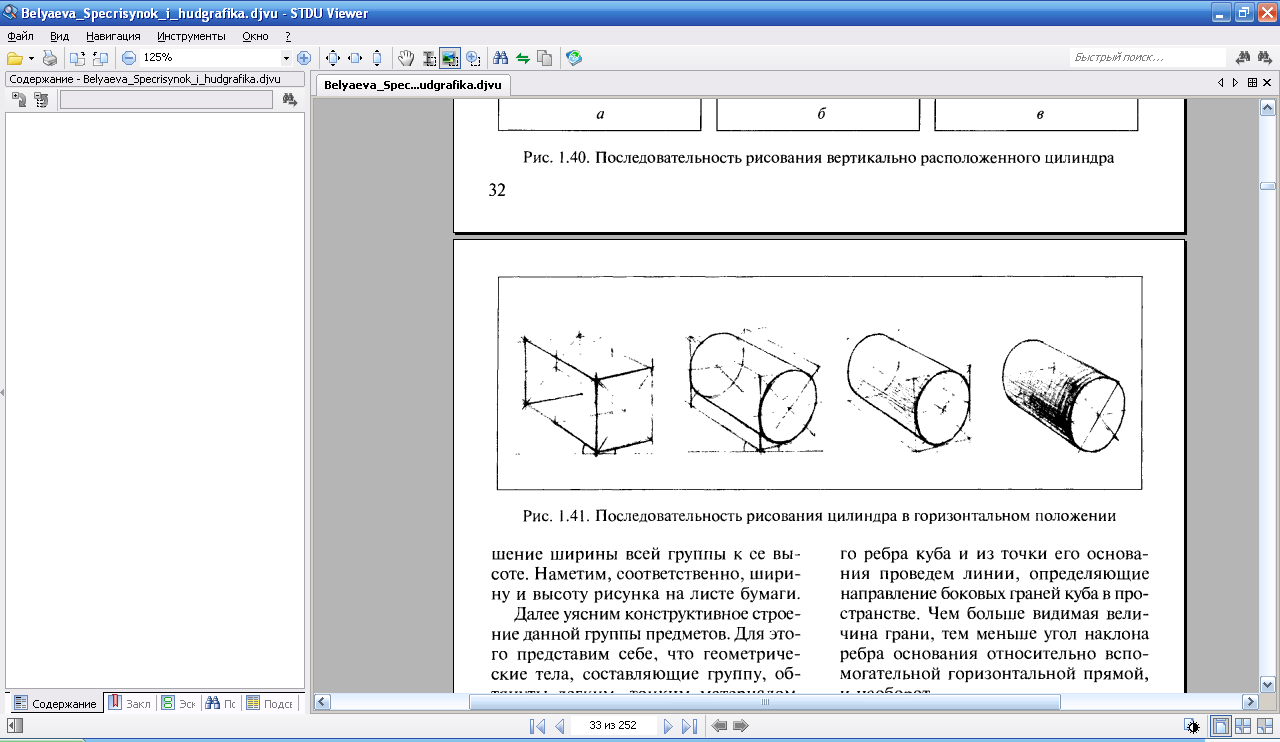Screen dimensions: 1280x742
Task: Open the Инструменты menu
Action: point(191,36)
